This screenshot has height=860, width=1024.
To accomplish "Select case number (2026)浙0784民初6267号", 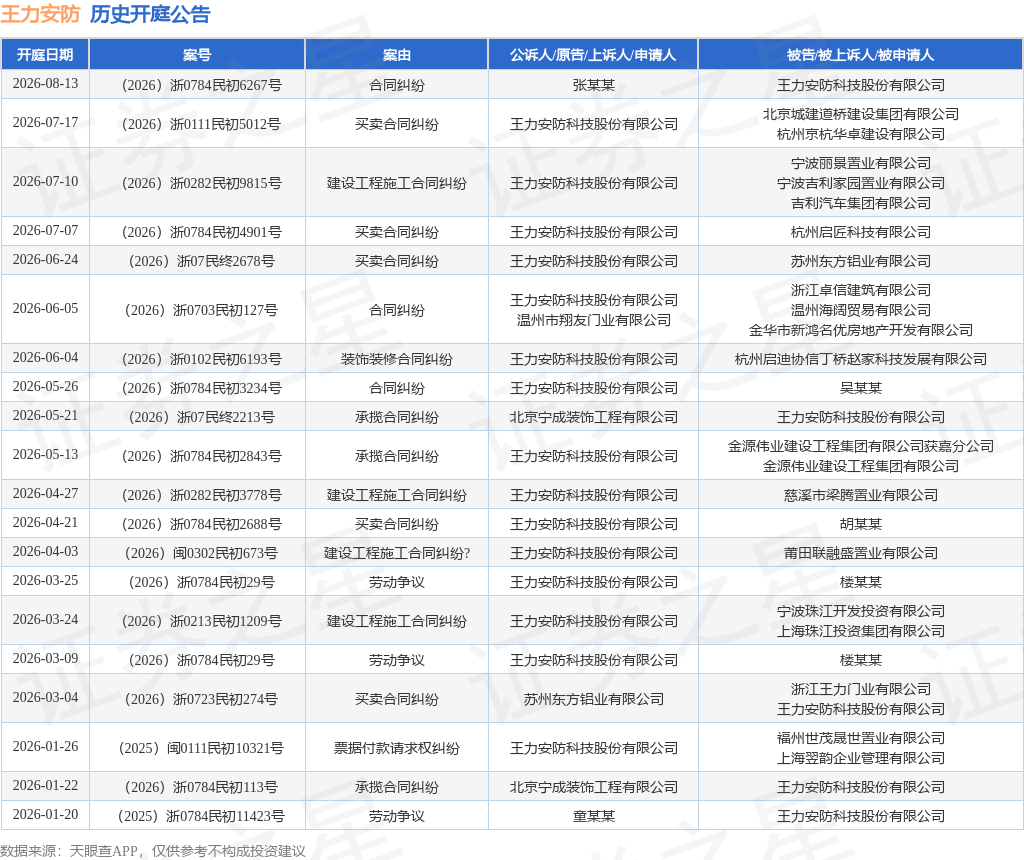I will pyautogui.click(x=202, y=85).
